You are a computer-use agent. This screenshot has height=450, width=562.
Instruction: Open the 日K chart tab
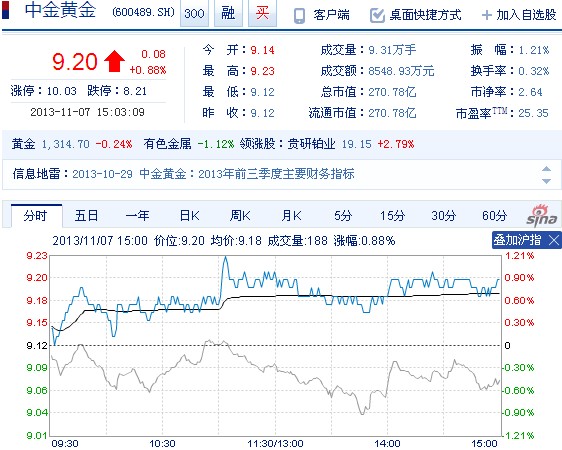190,216
